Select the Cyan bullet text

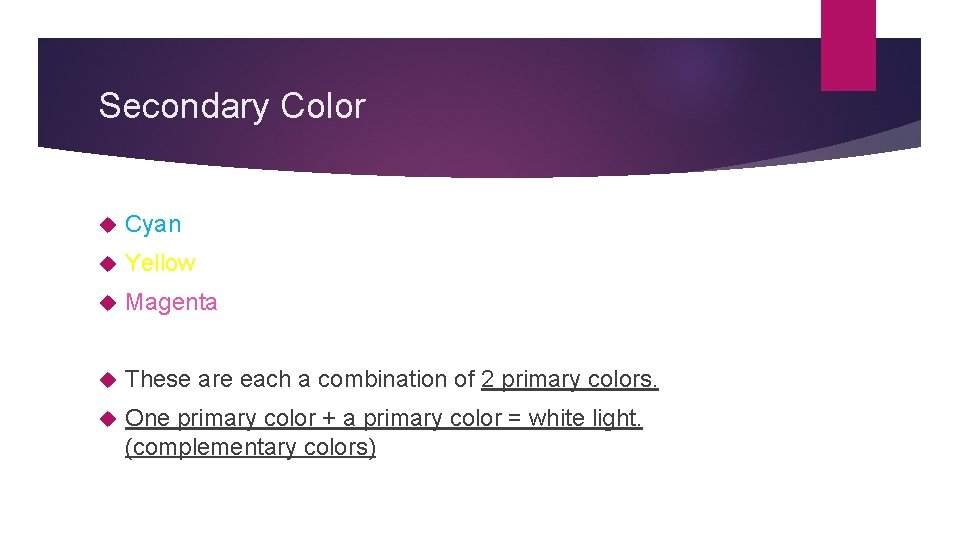pos(153,224)
